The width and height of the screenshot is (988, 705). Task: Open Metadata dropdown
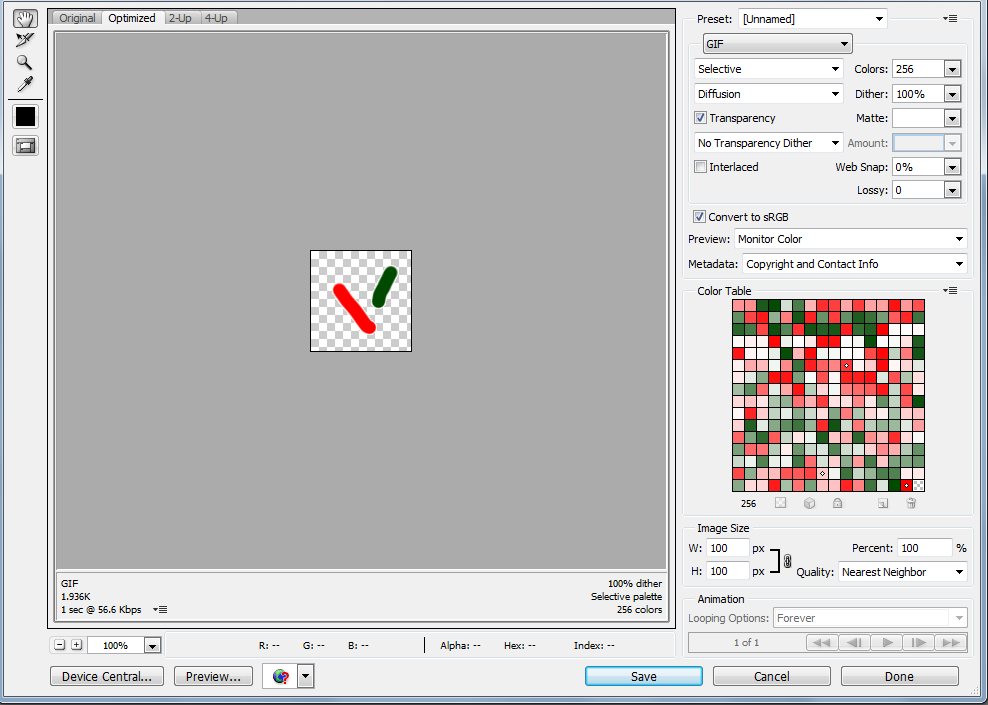coord(854,264)
